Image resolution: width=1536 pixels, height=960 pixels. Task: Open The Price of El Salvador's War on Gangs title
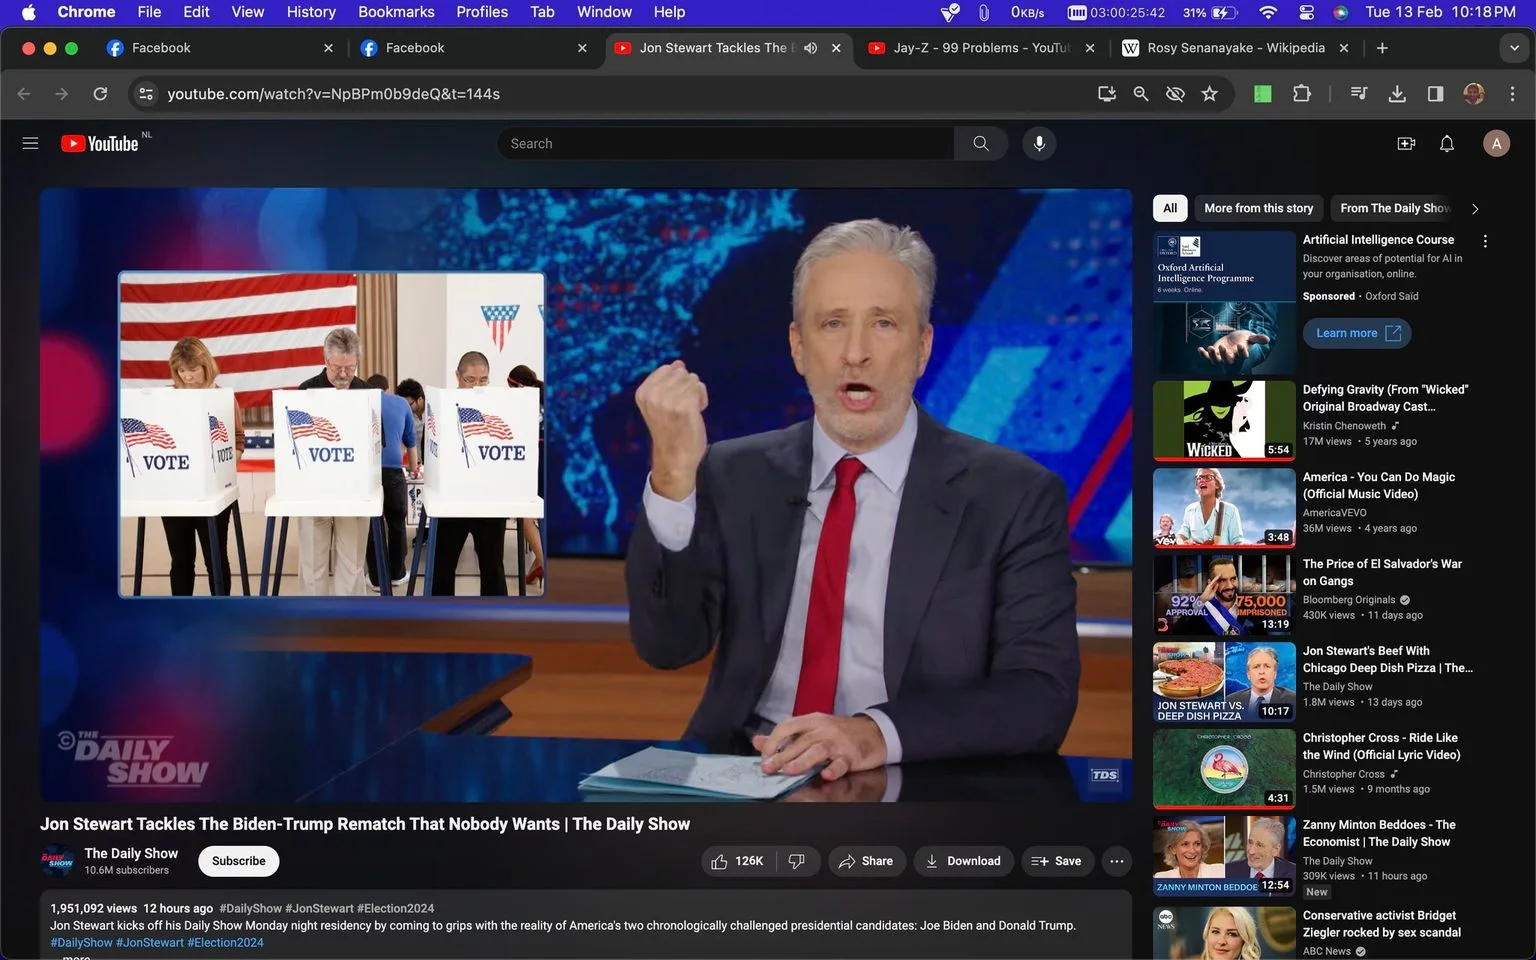(1382, 572)
